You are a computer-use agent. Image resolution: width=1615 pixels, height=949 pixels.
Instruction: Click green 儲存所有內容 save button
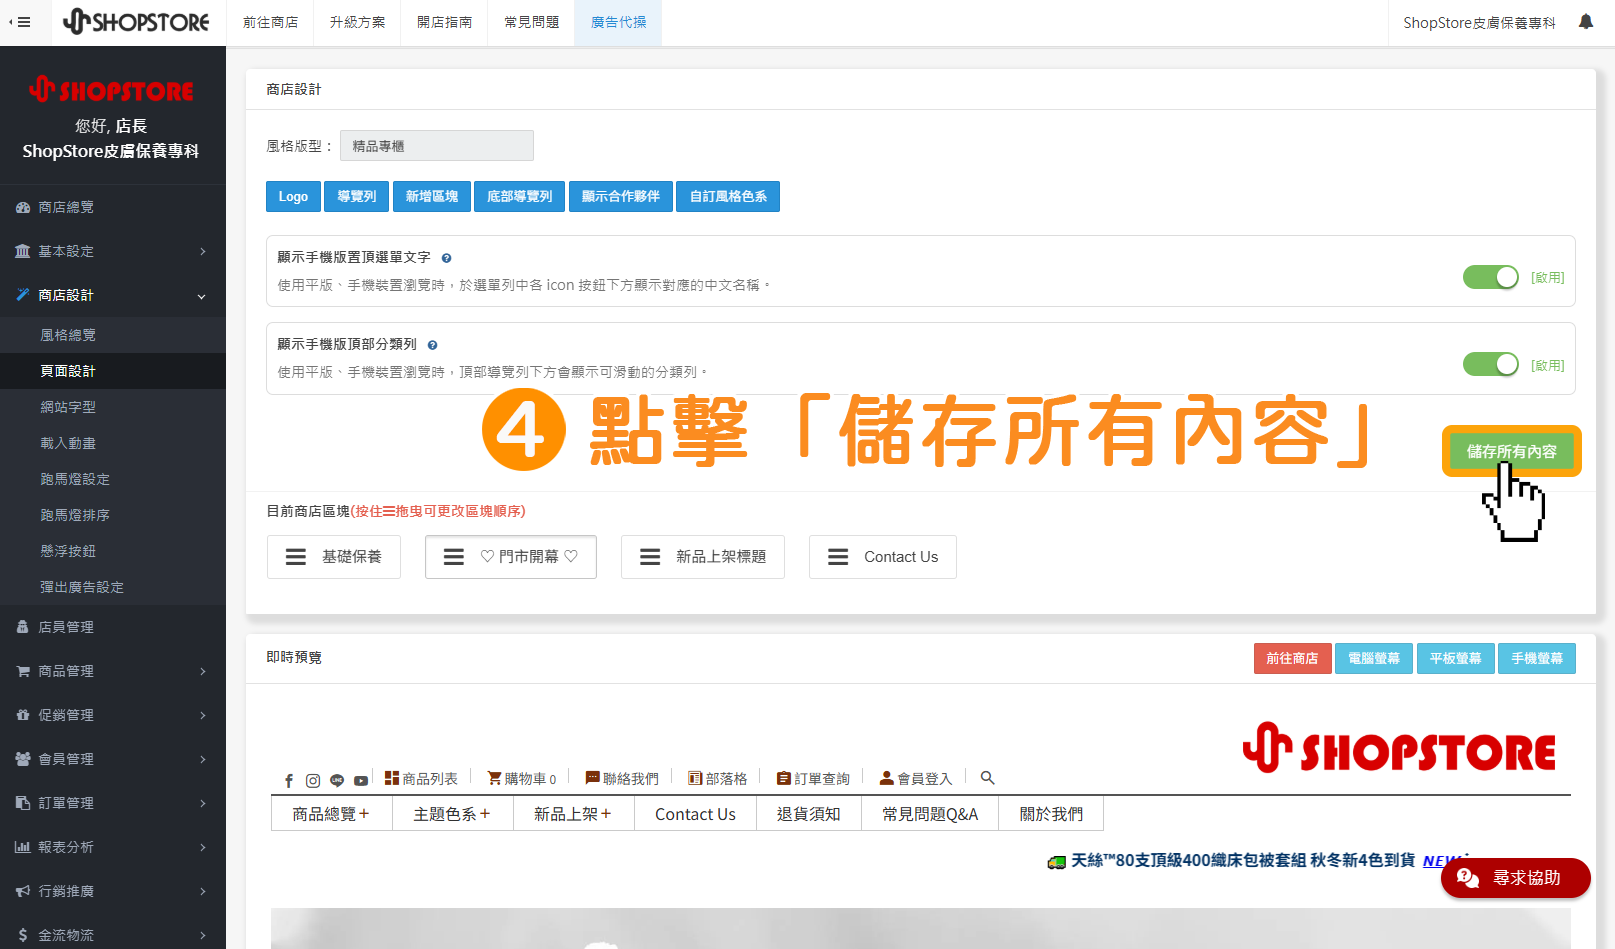[1511, 451]
